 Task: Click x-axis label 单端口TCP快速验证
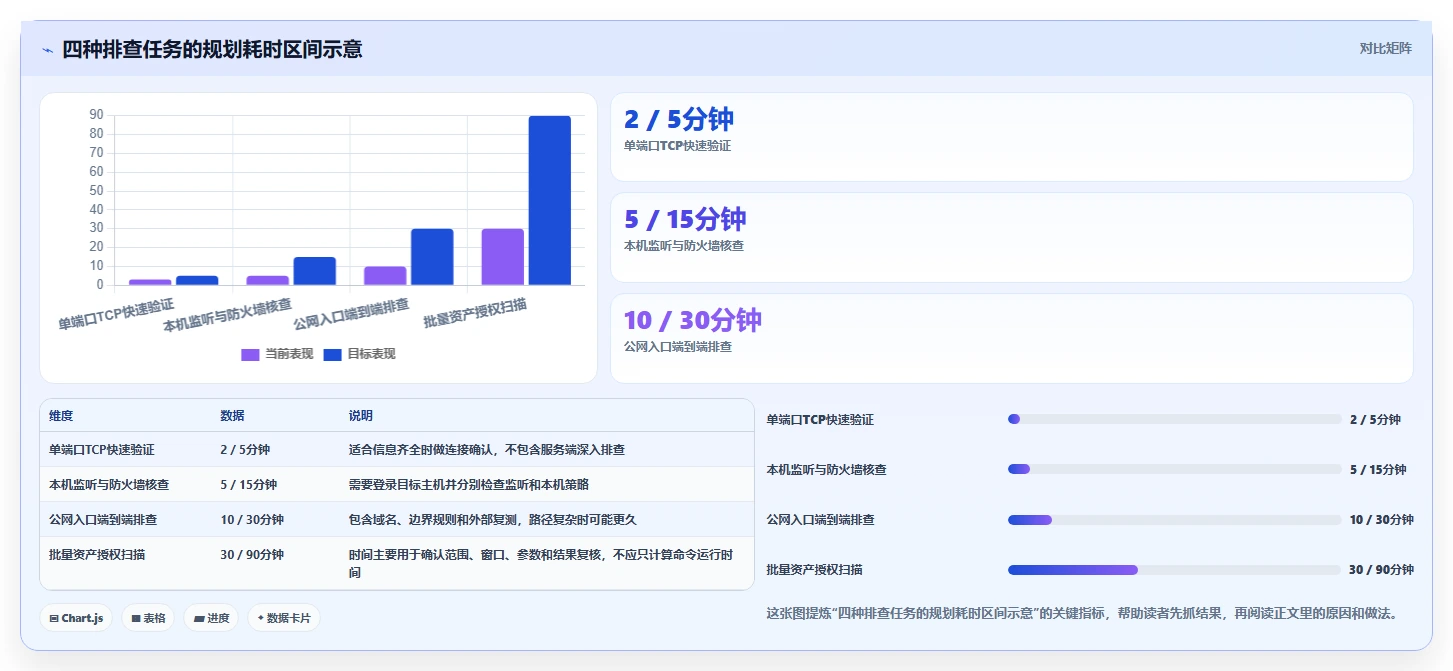pyautogui.click(x=116, y=314)
